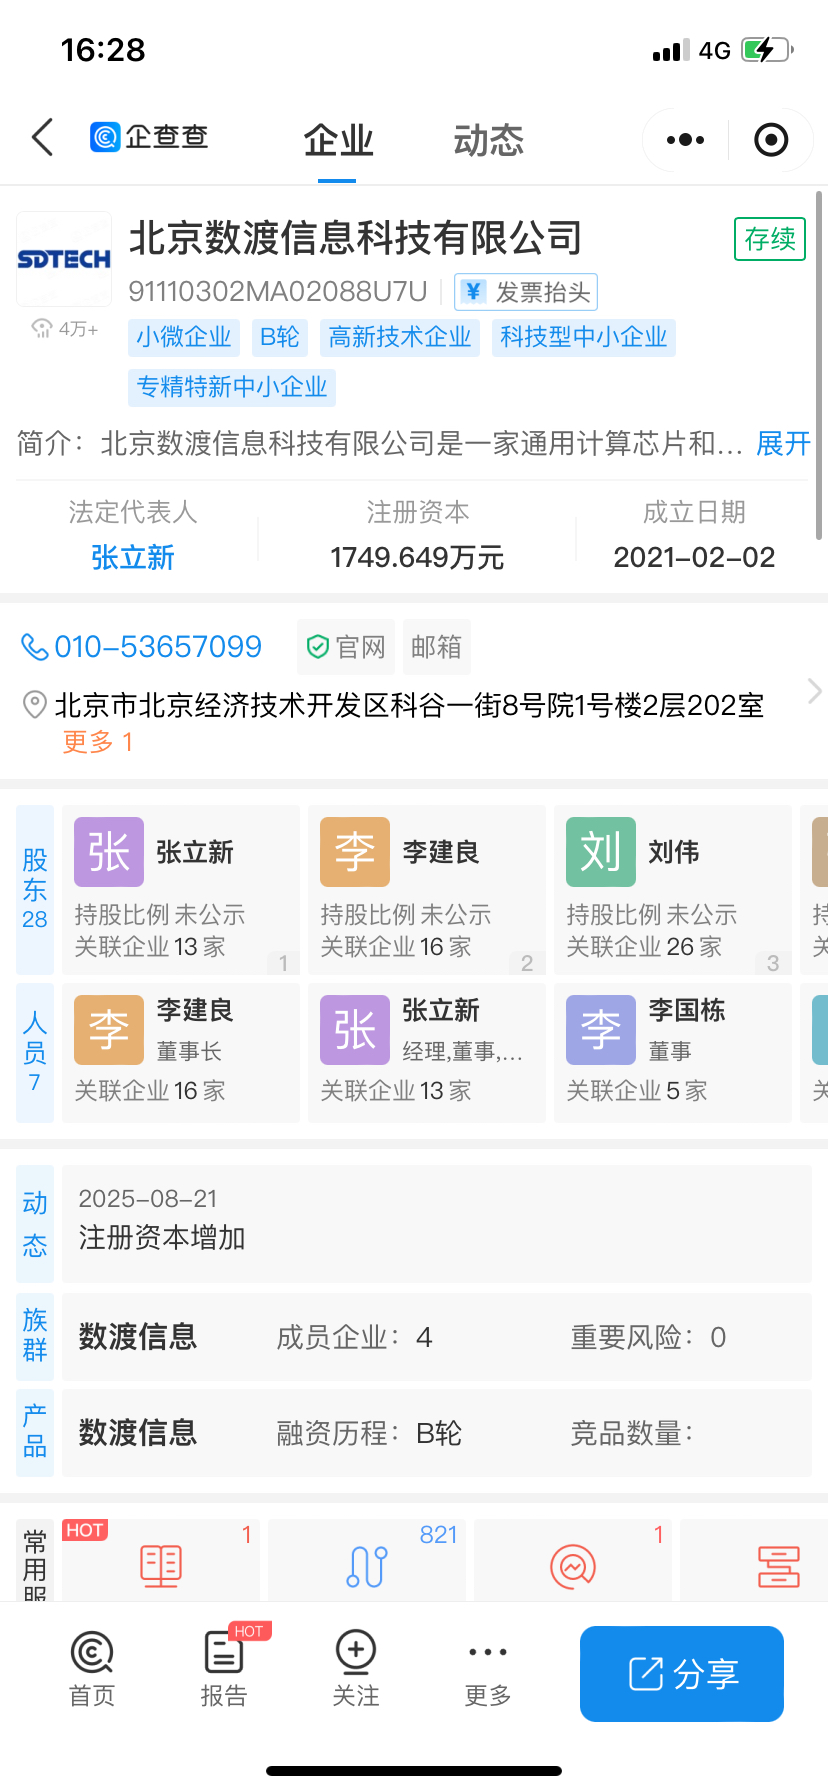
Task: Tap blue 李 avatar of 李国栋
Action: pos(601,1030)
